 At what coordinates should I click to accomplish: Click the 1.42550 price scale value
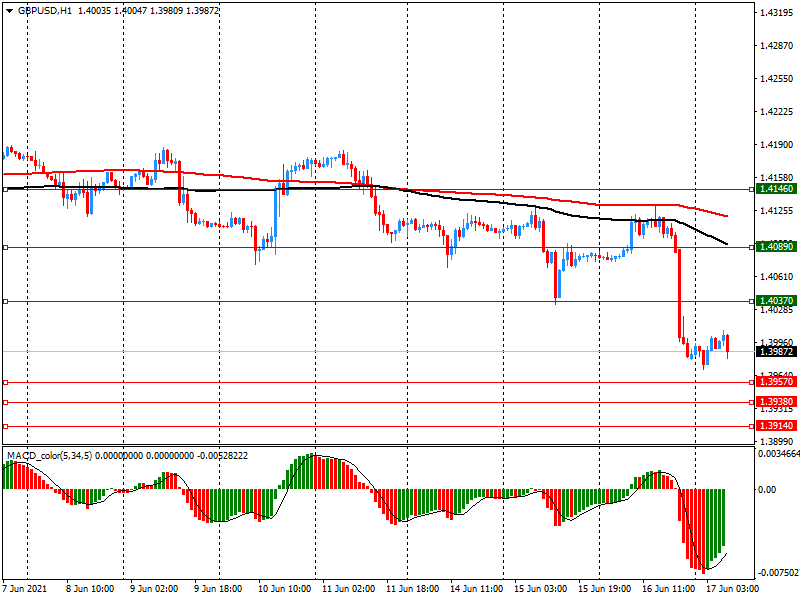point(777,79)
